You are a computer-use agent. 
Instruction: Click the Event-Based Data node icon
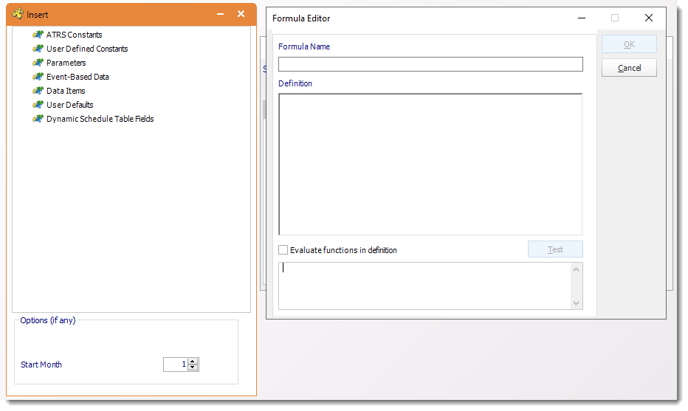(38, 77)
